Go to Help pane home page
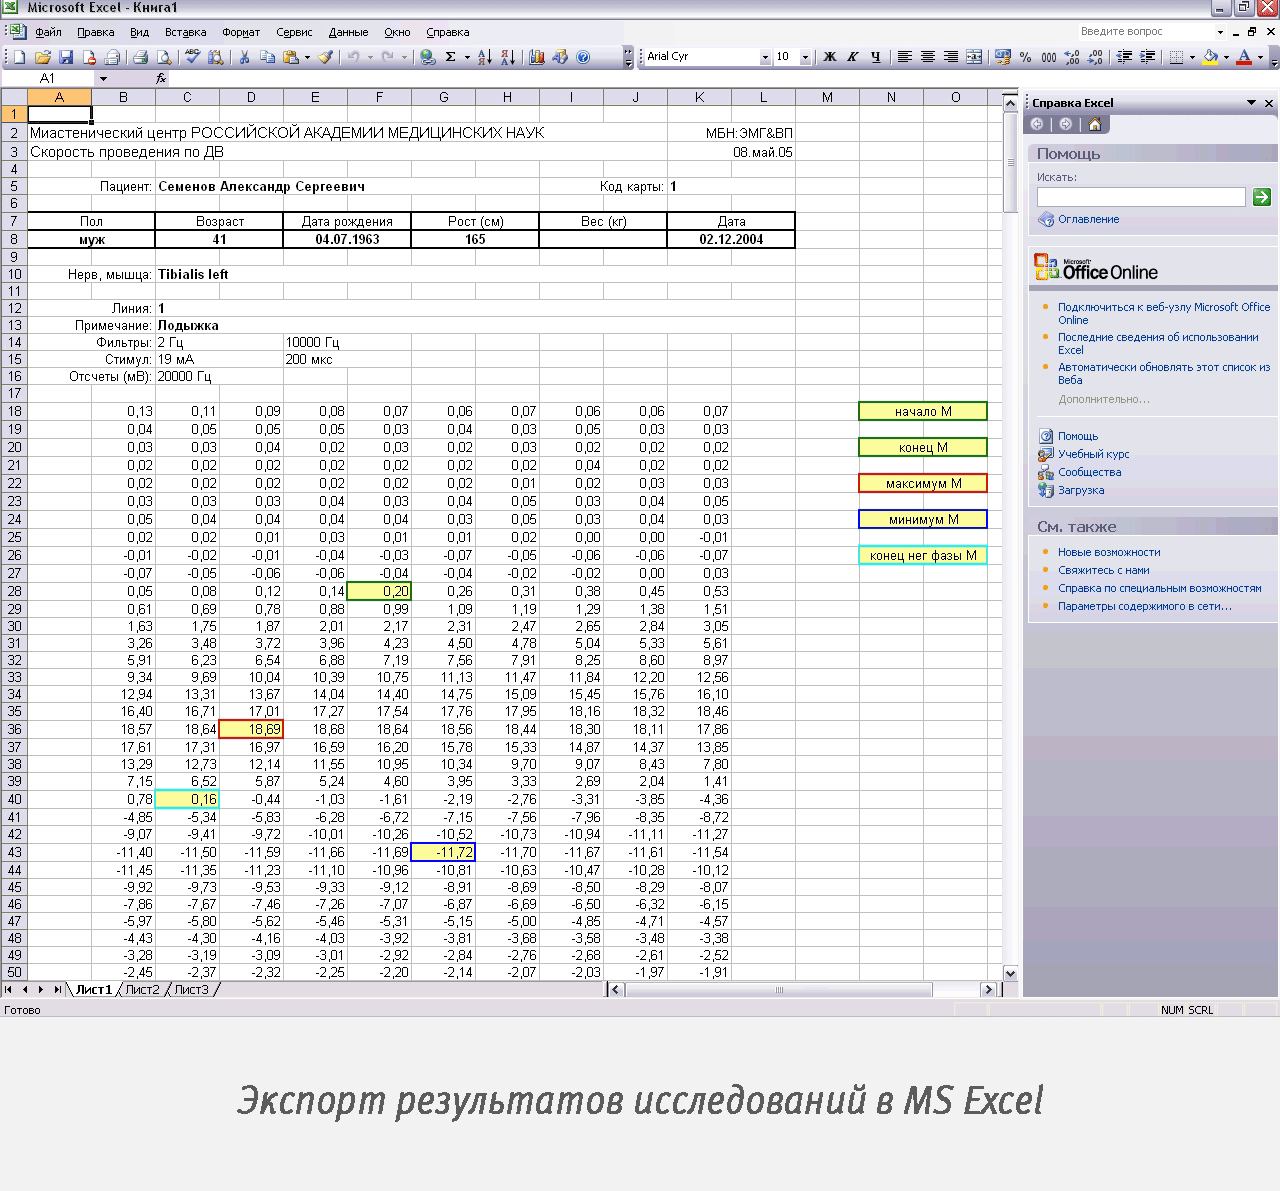This screenshot has height=1191, width=1280. coord(1095,124)
